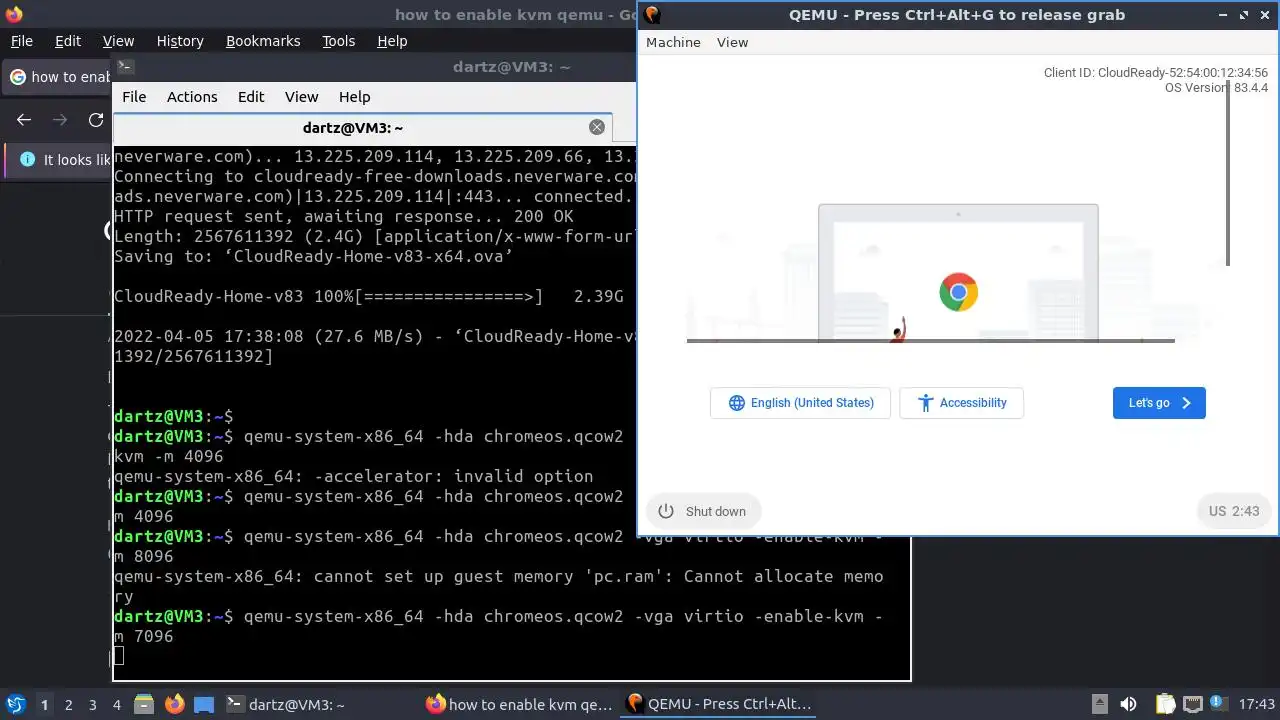The height and width of the screenshot is (720, 1280).
Task: Click the update notifier tray icon
Action: tap(1219, 704)
